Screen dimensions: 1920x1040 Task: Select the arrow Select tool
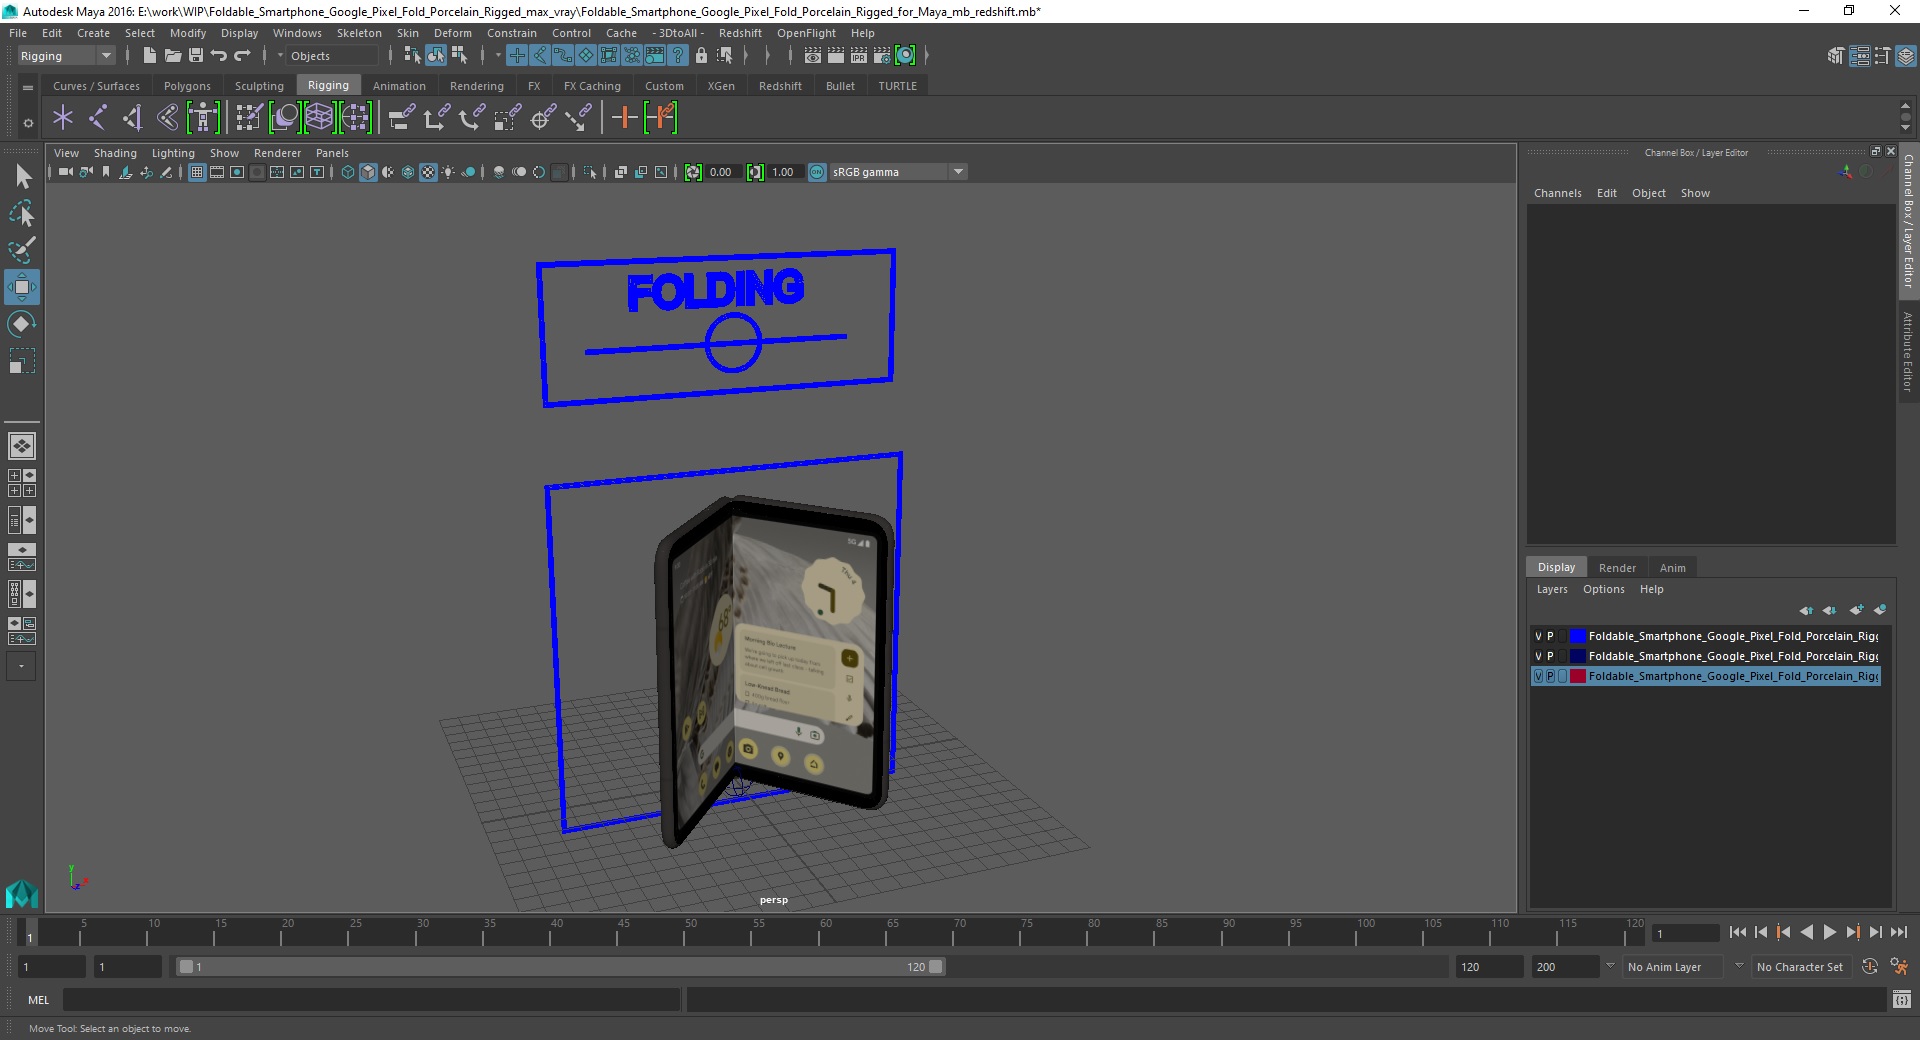pos(22,177)
